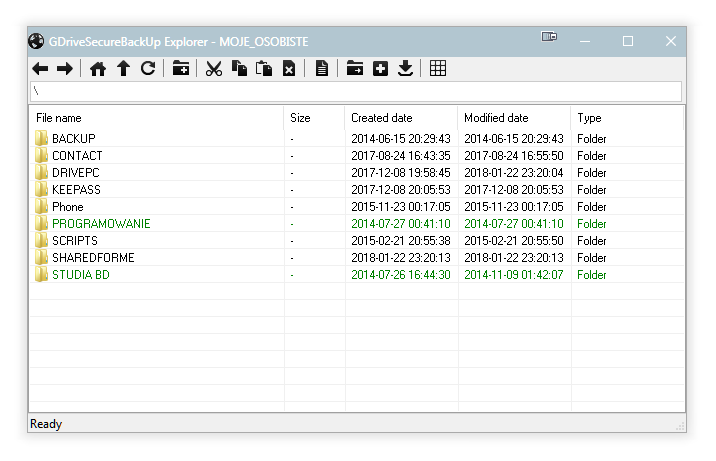Click the KEEPASS folder icon
The width and height of the screenshot is (716, 461).
coord(41,189)
